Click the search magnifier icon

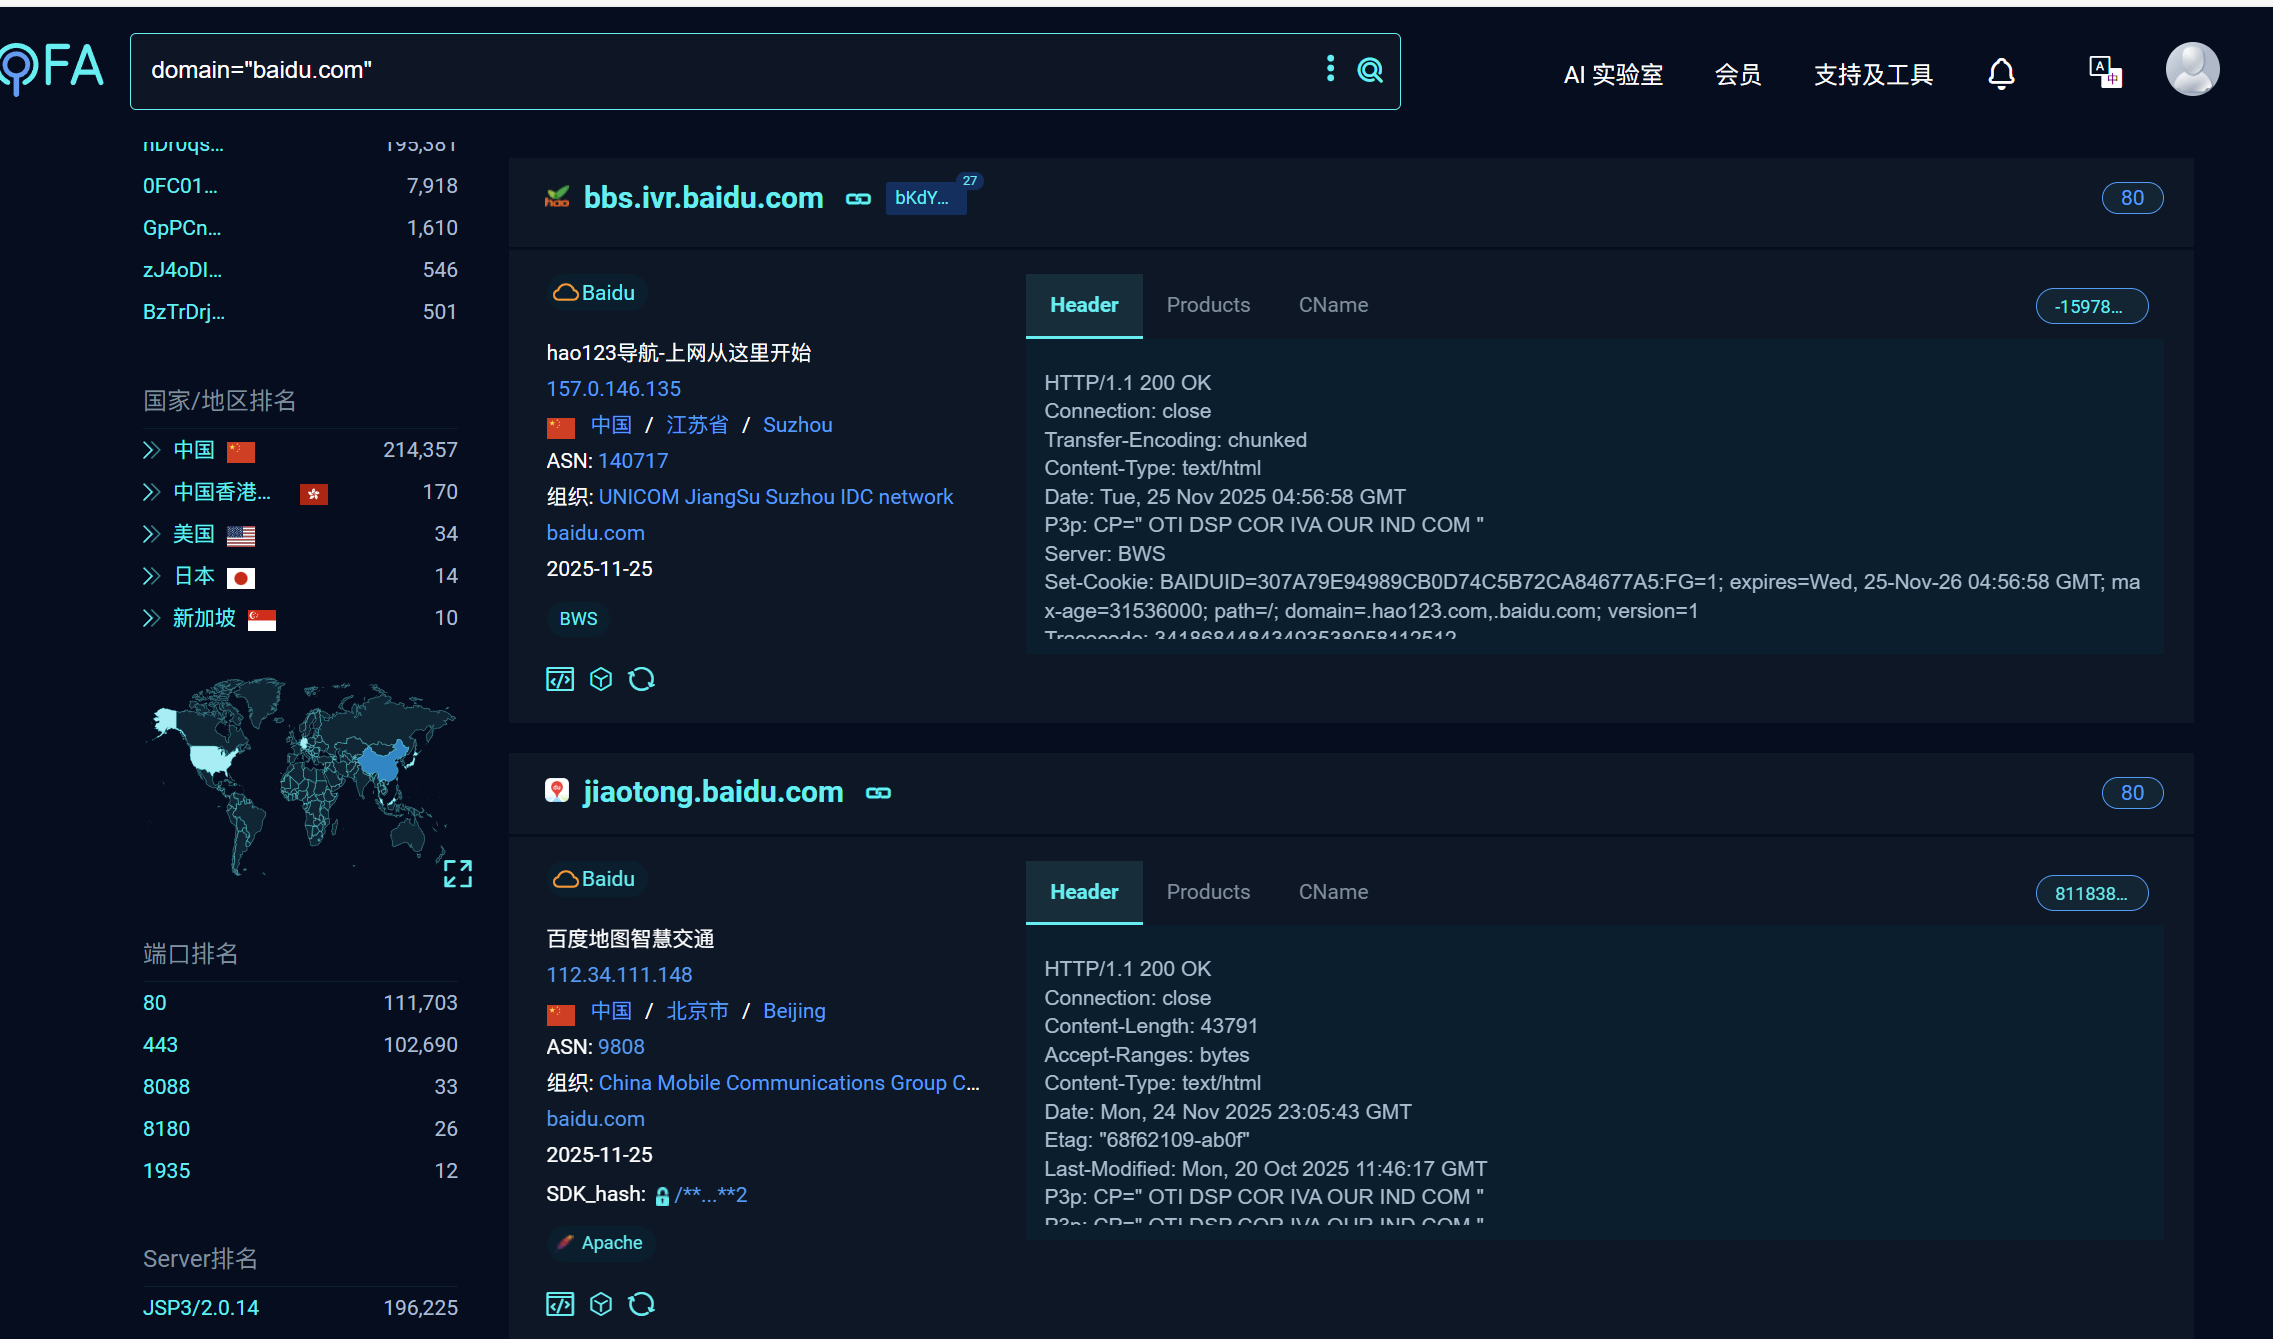[x=1370, y=70]
